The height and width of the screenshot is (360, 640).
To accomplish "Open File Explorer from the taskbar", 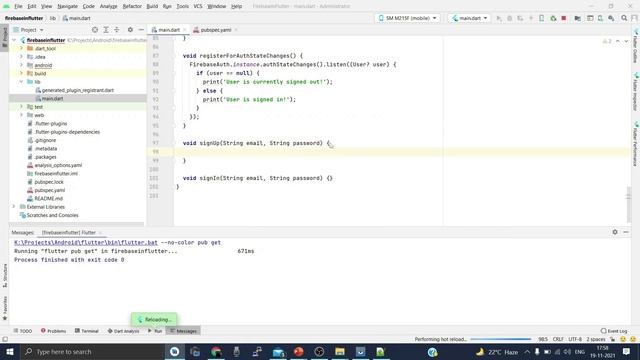I will tap(340, 351).
